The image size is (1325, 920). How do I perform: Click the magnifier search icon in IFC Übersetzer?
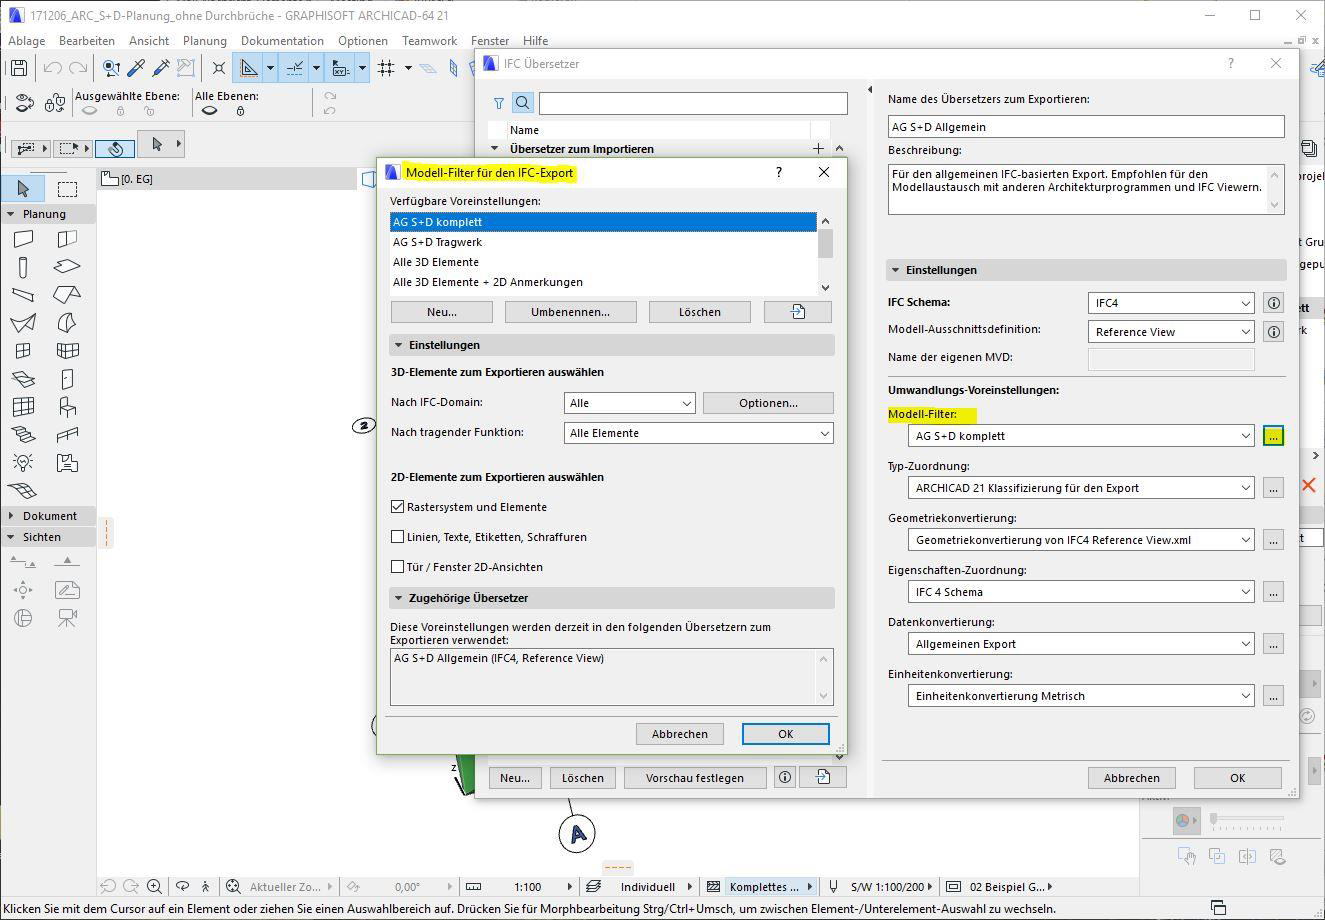pos(522,103)
